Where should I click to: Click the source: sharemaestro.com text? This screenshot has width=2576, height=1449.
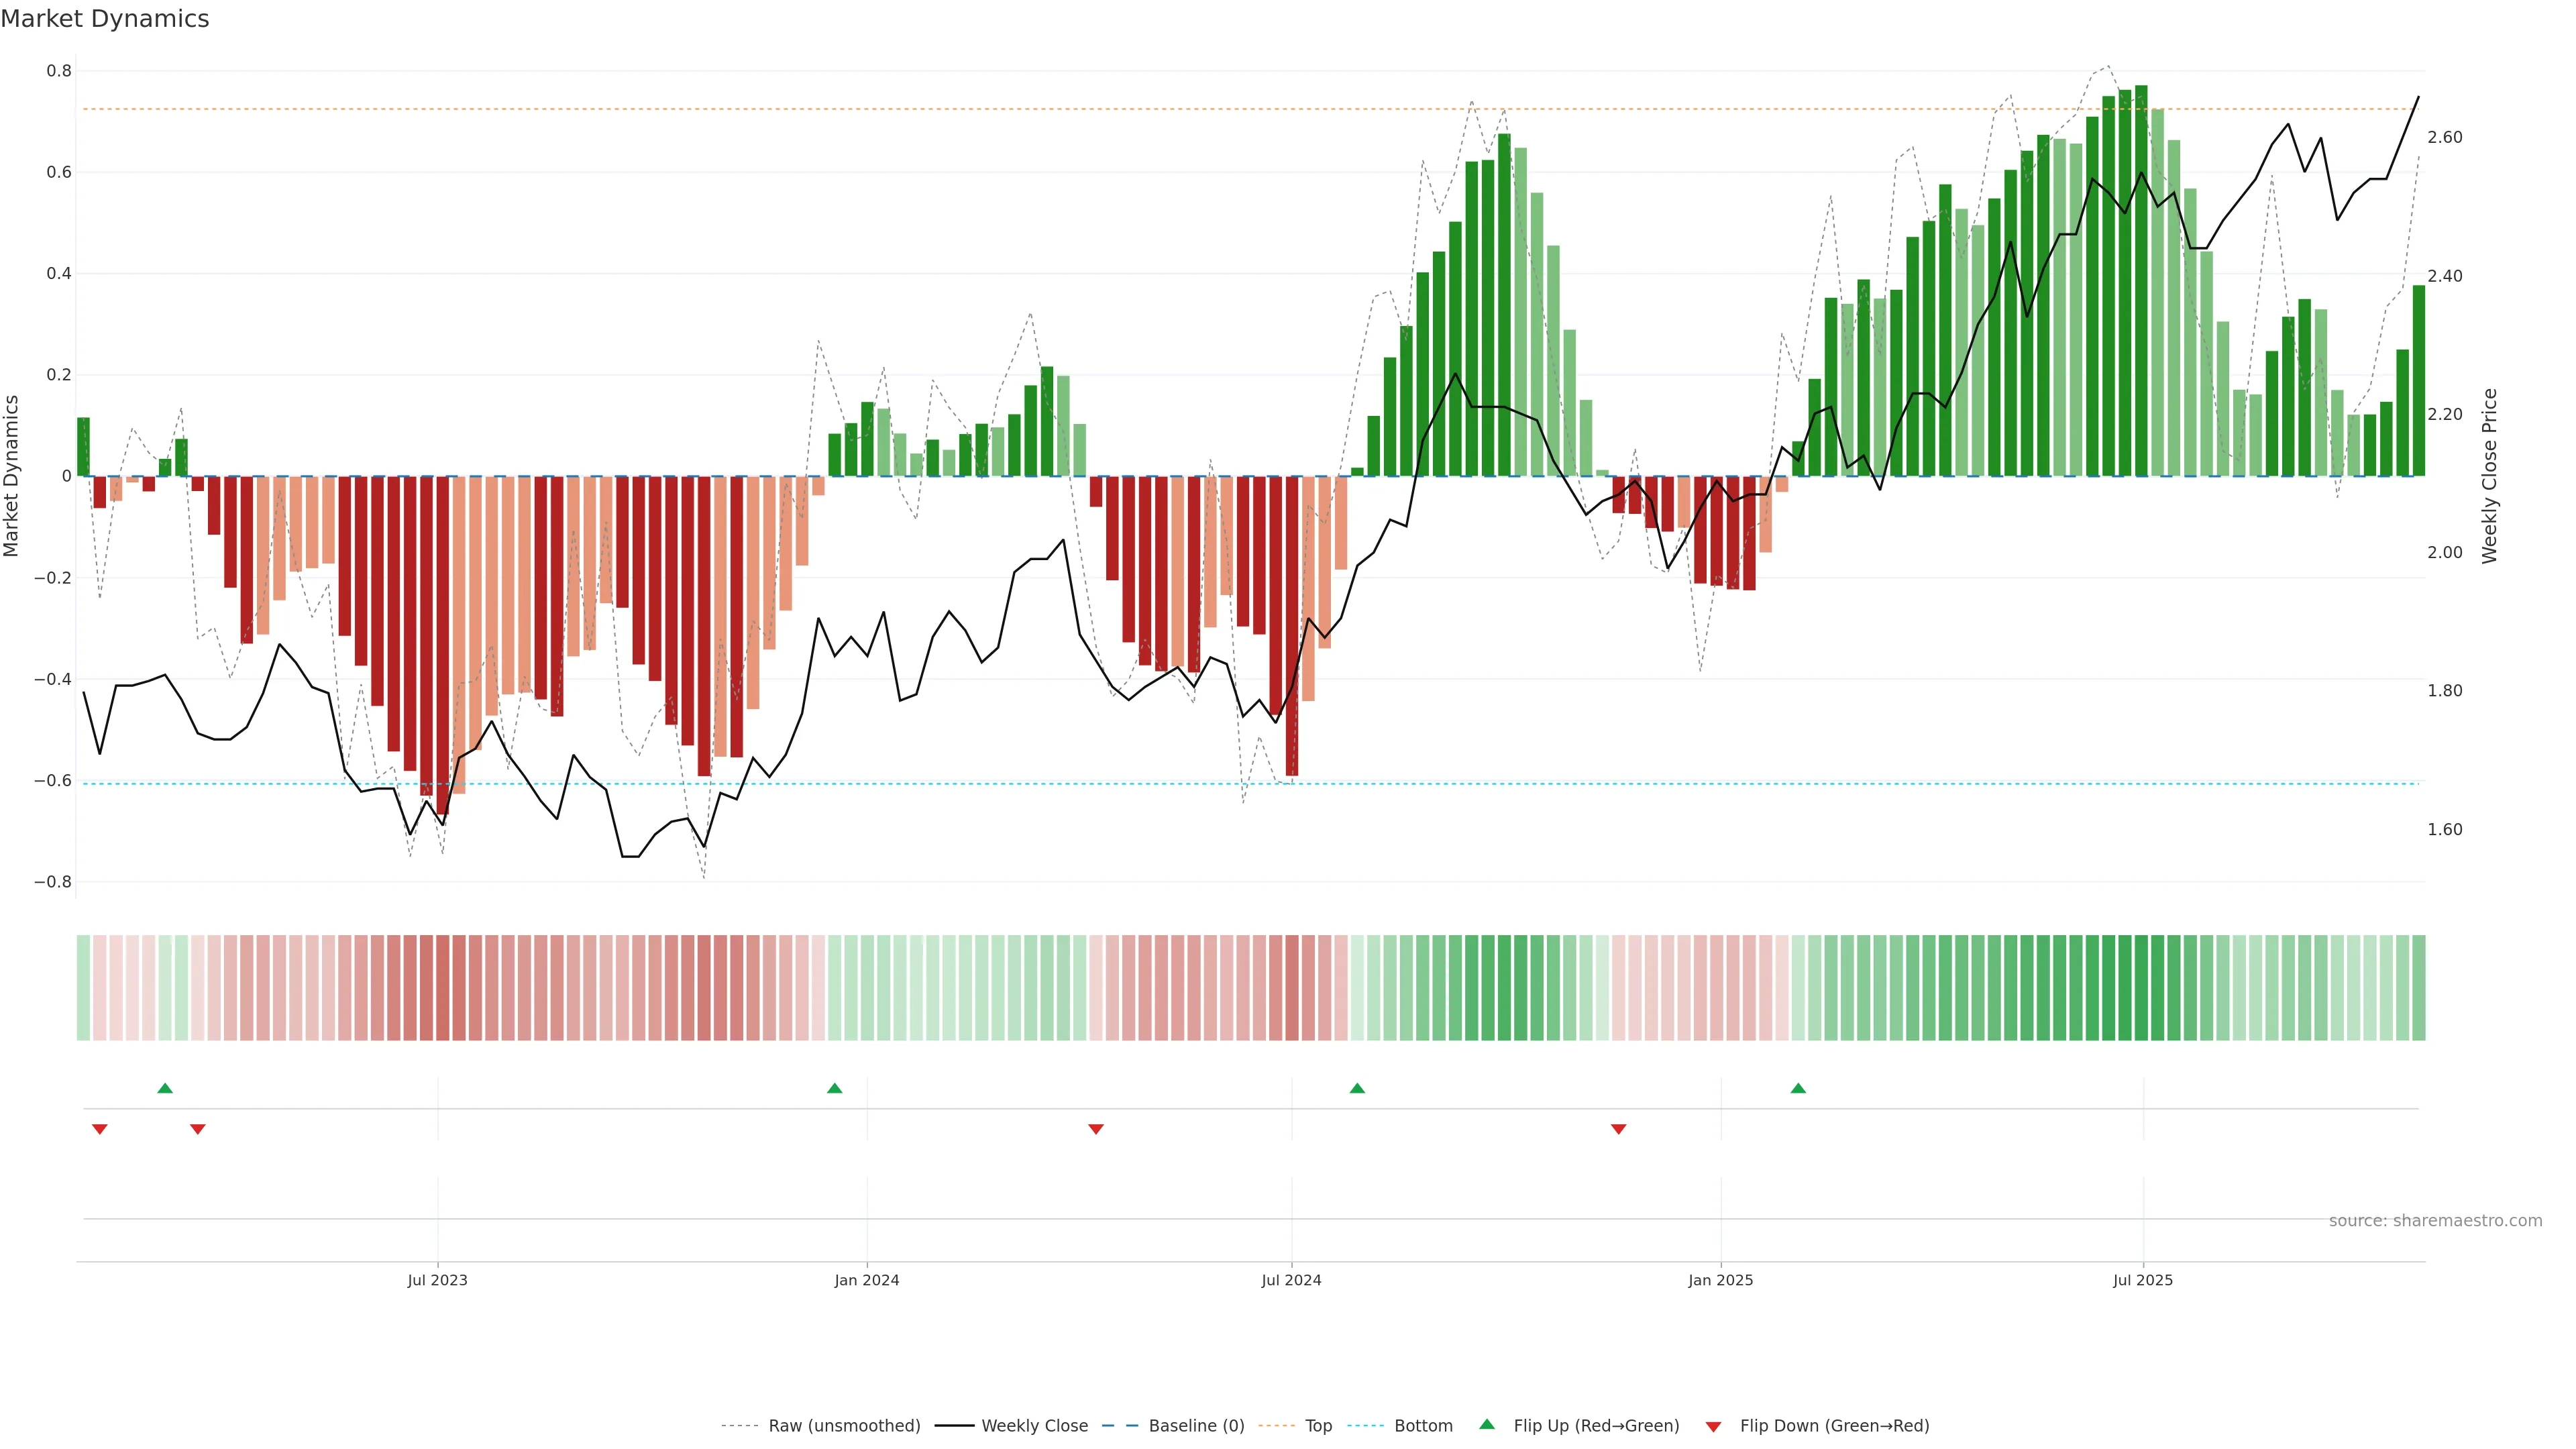(x=2435, y=1221)
